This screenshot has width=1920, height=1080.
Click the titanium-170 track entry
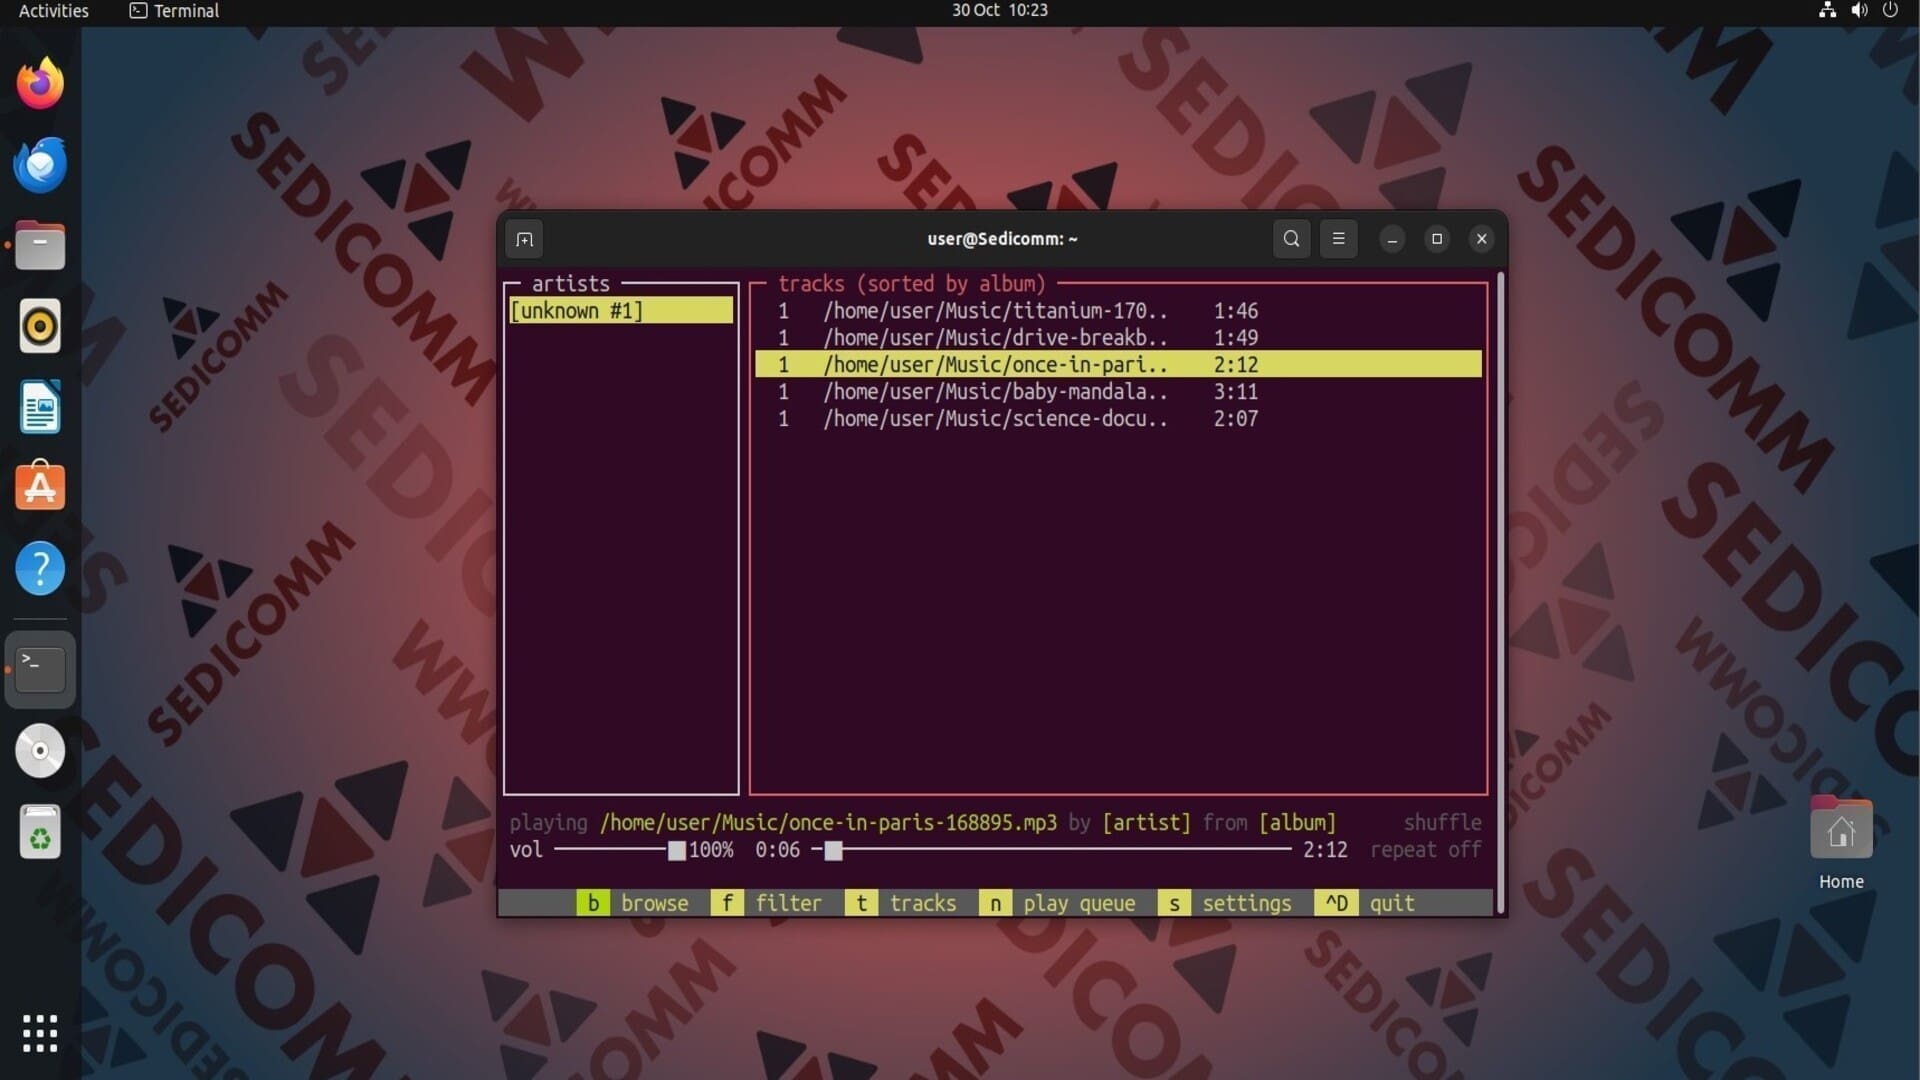click(1118, 311)
